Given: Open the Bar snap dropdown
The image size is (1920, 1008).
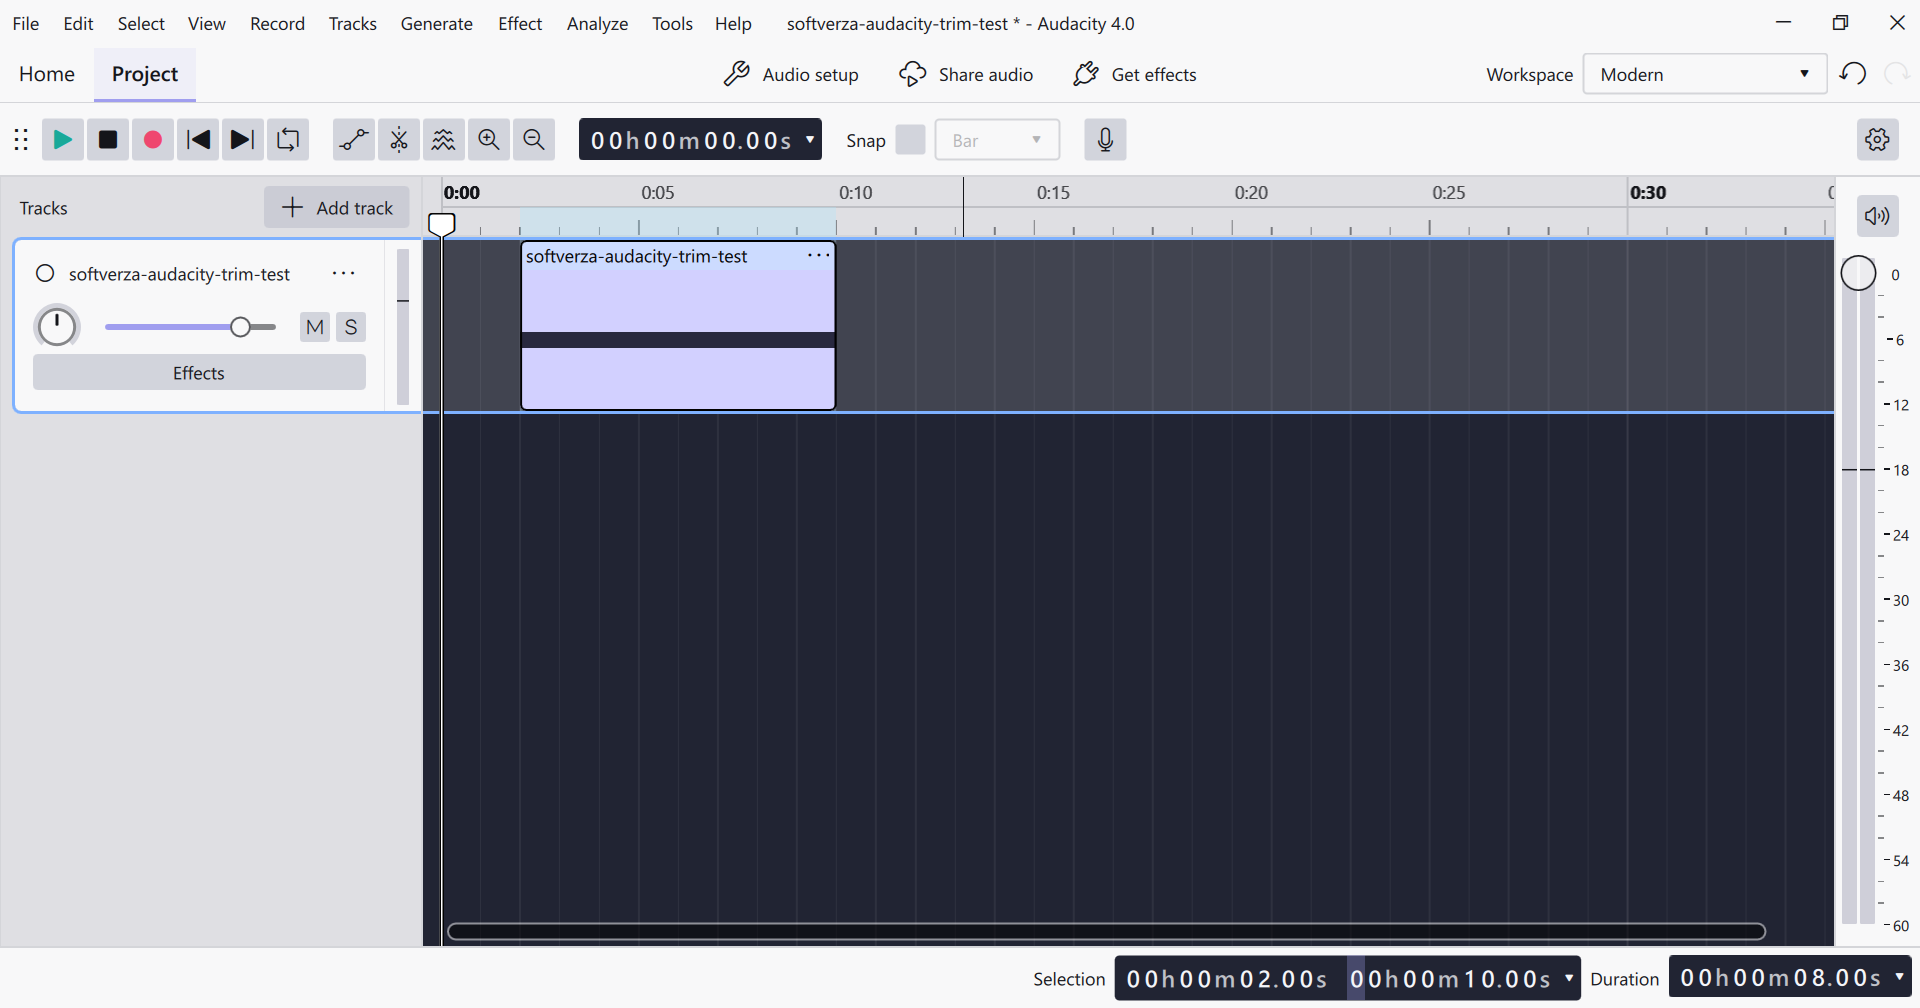Looking at the screenshot, I should (997, 140).
